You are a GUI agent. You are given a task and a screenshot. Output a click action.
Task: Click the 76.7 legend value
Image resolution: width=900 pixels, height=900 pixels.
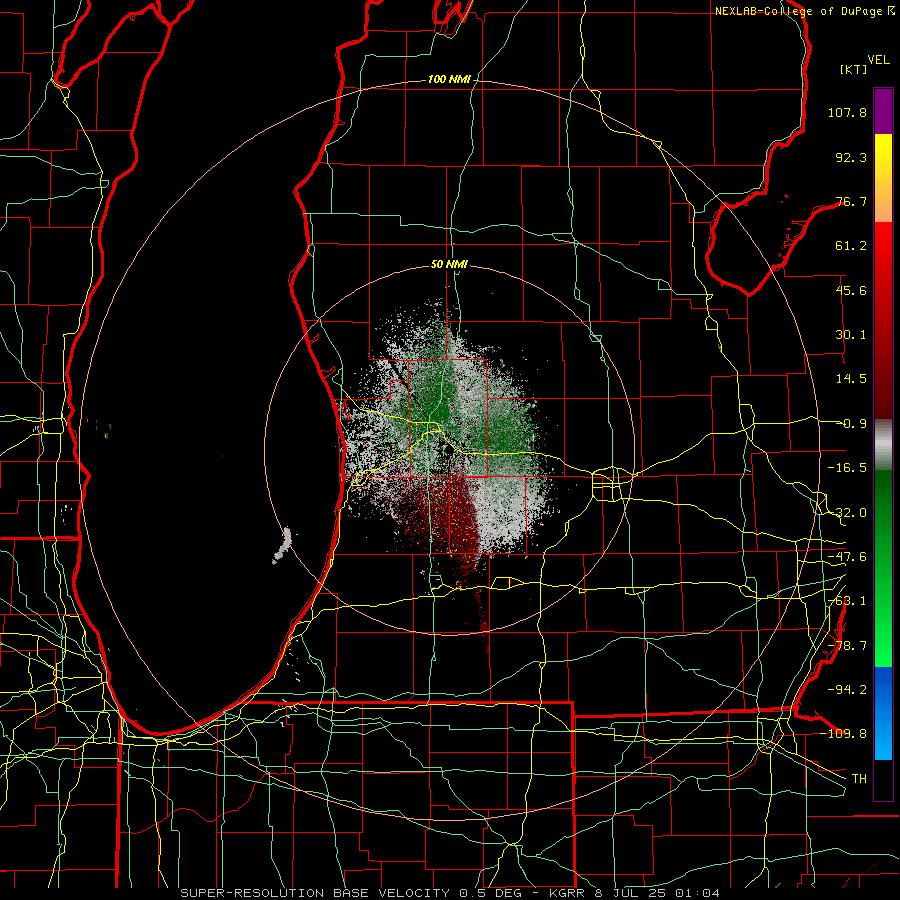click(x=851, y=201)
